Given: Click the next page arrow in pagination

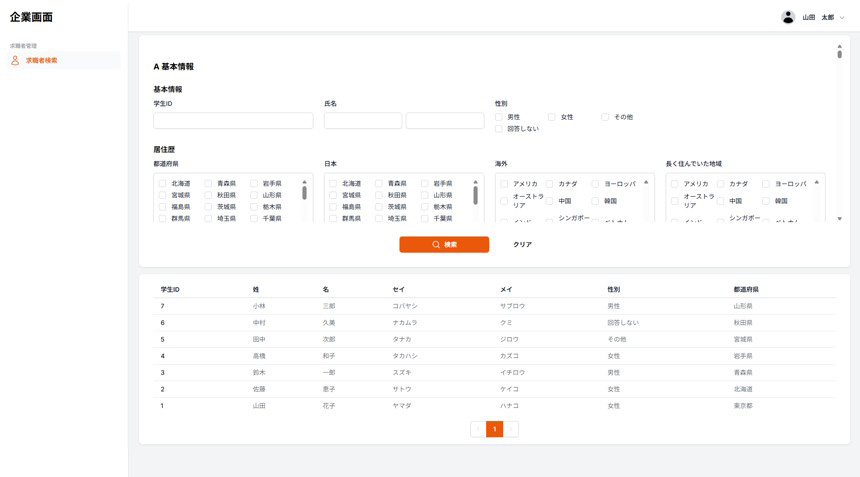Looking at the screenshot, I should click(x=511, y=429).
